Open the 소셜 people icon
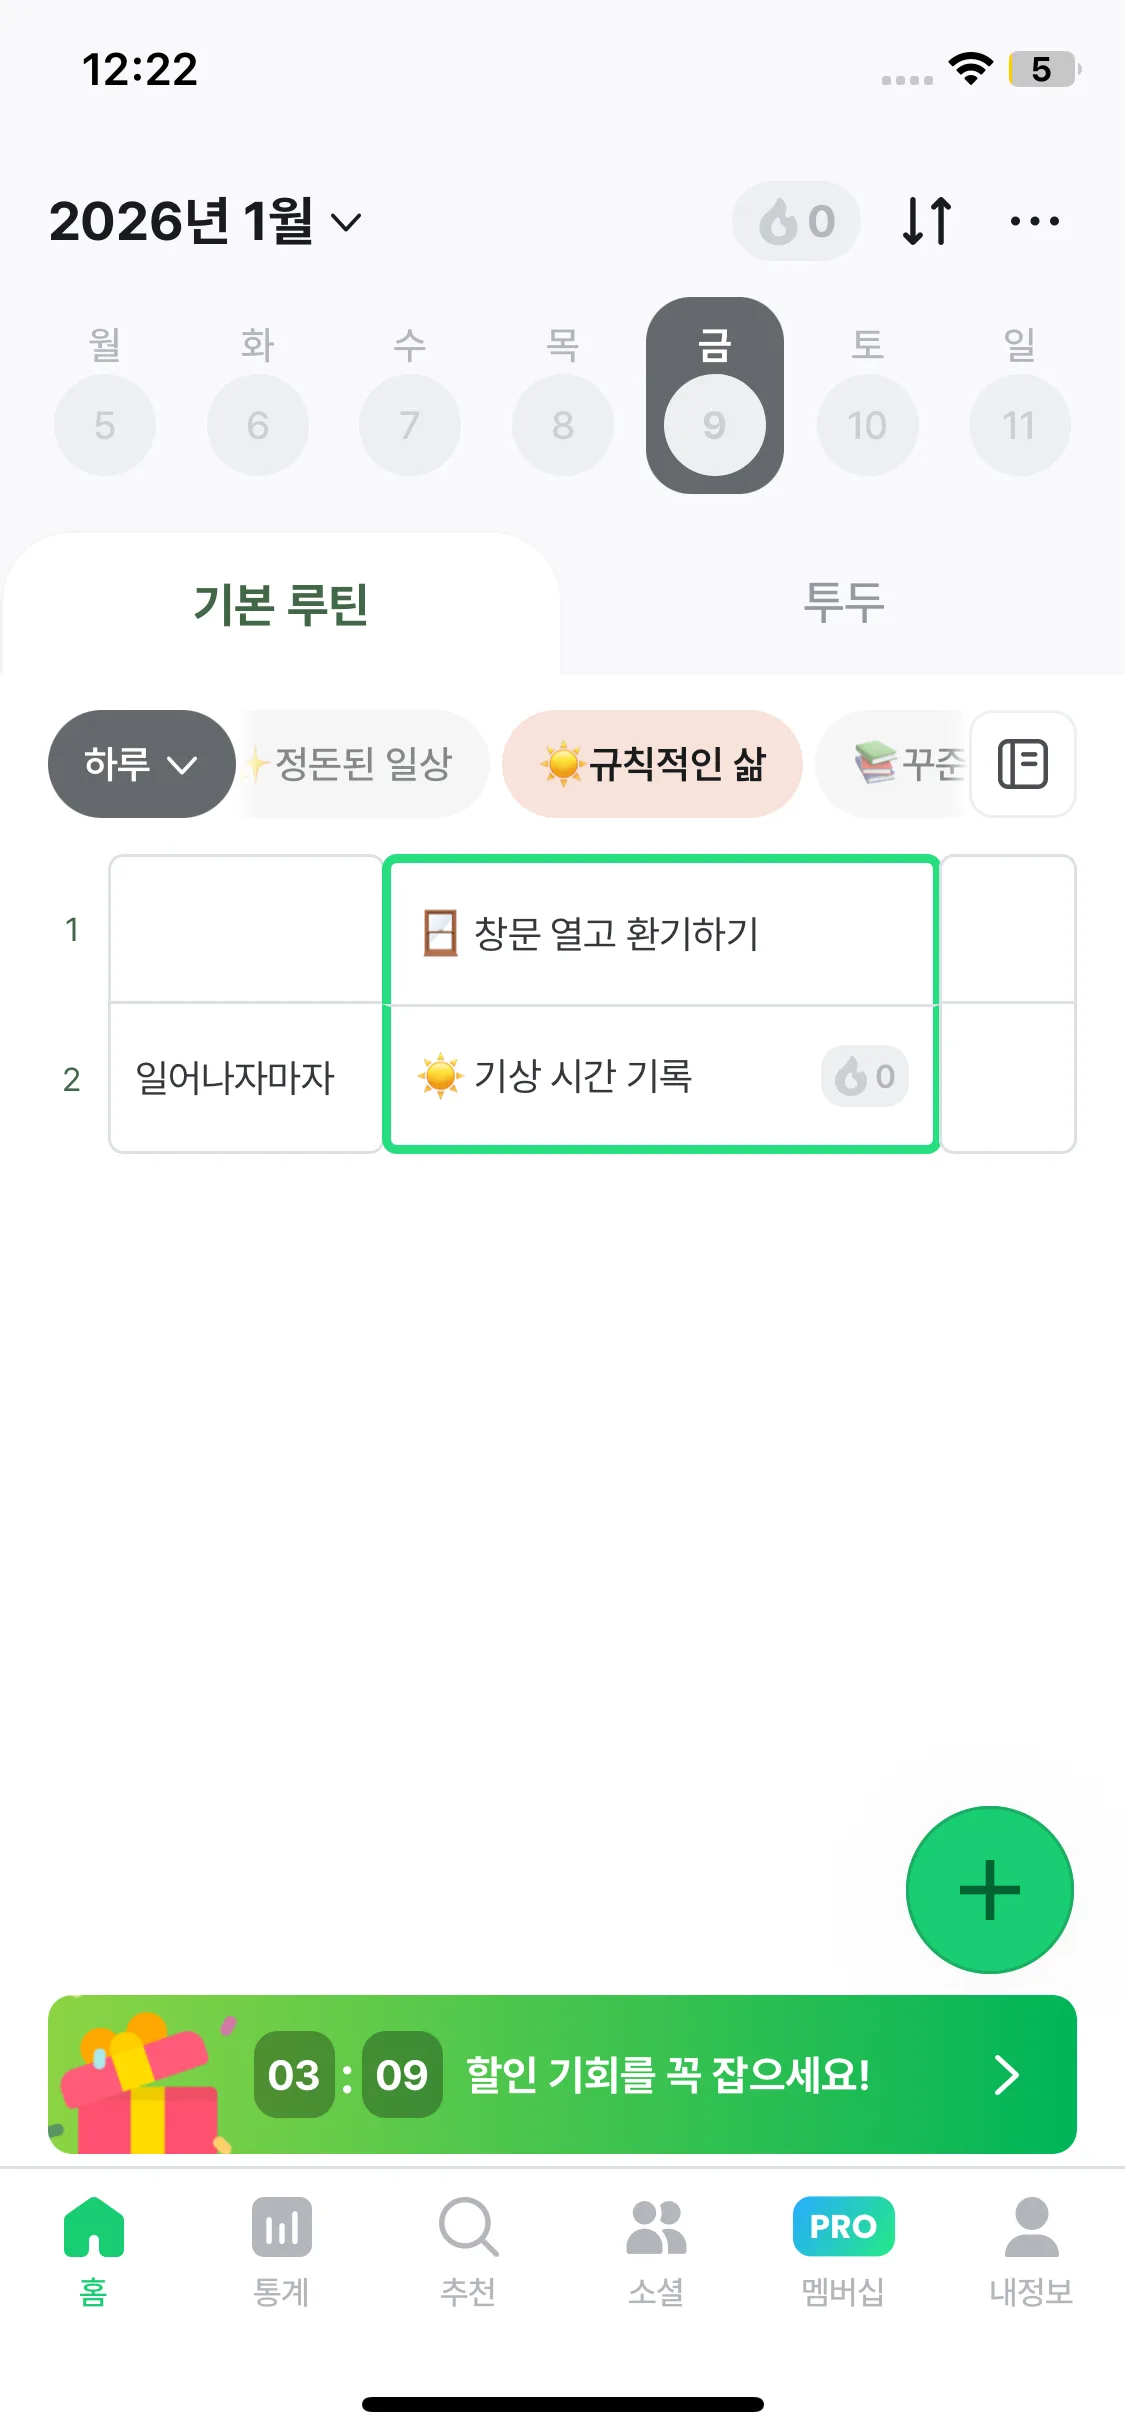Viewport: 1125px width, 2436px height. [x=656, y=2229]
